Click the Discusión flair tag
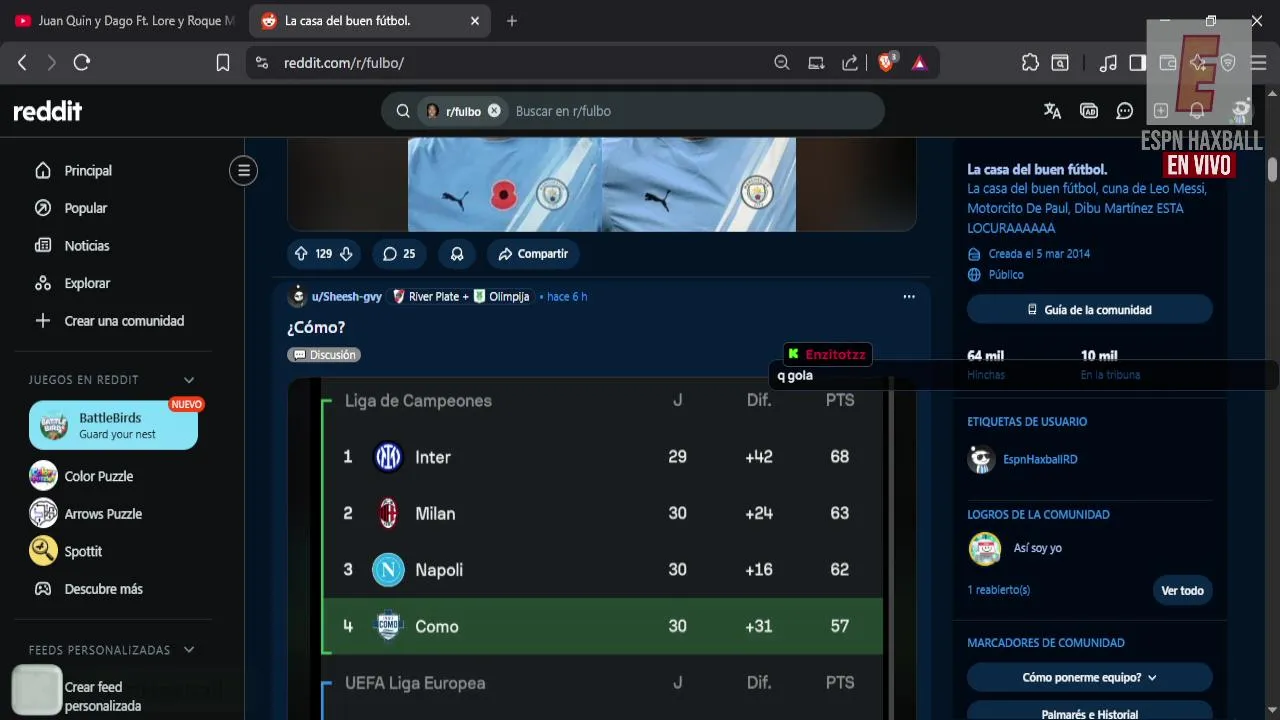This screenshot has width=1280, height=720. coord(323,355)
